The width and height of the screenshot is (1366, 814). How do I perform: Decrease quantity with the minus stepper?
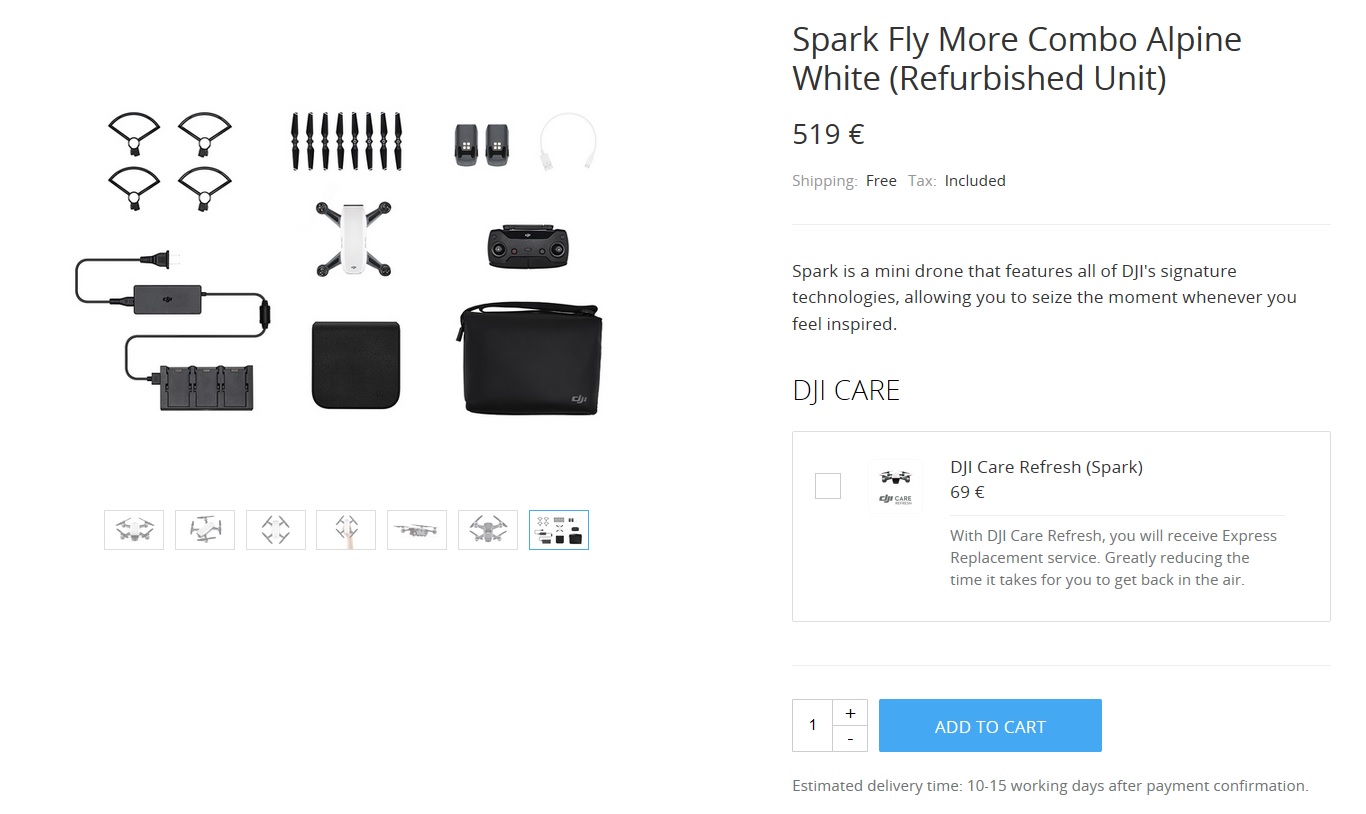pos(850,738)
